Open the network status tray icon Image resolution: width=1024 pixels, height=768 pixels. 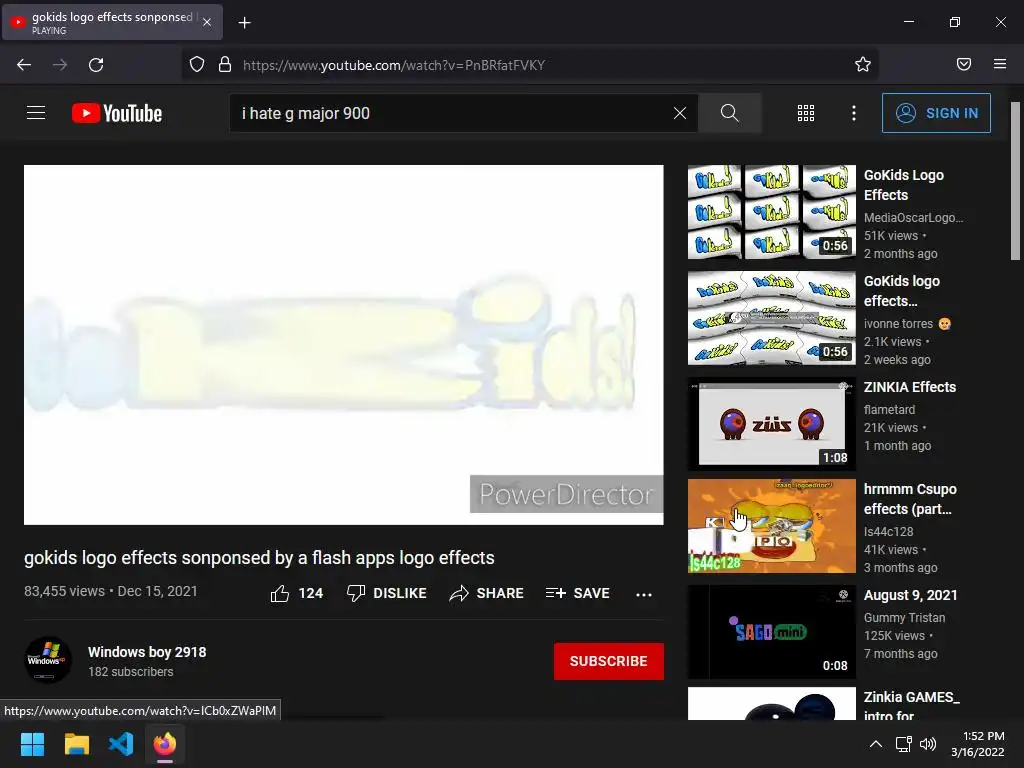pos(904,744)
